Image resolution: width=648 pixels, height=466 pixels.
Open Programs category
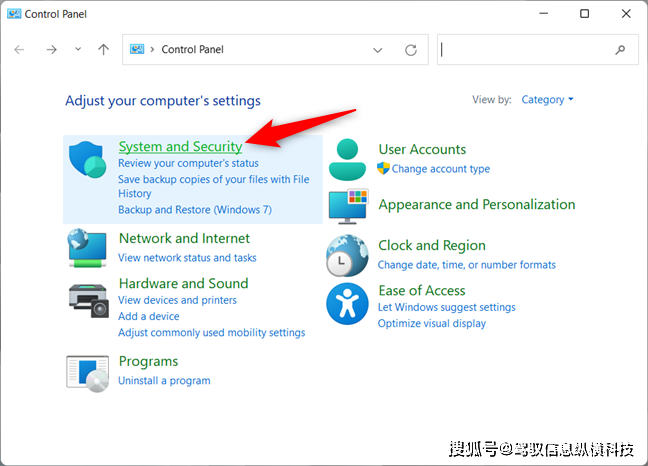pyautogui.click(x=148, y=361)
